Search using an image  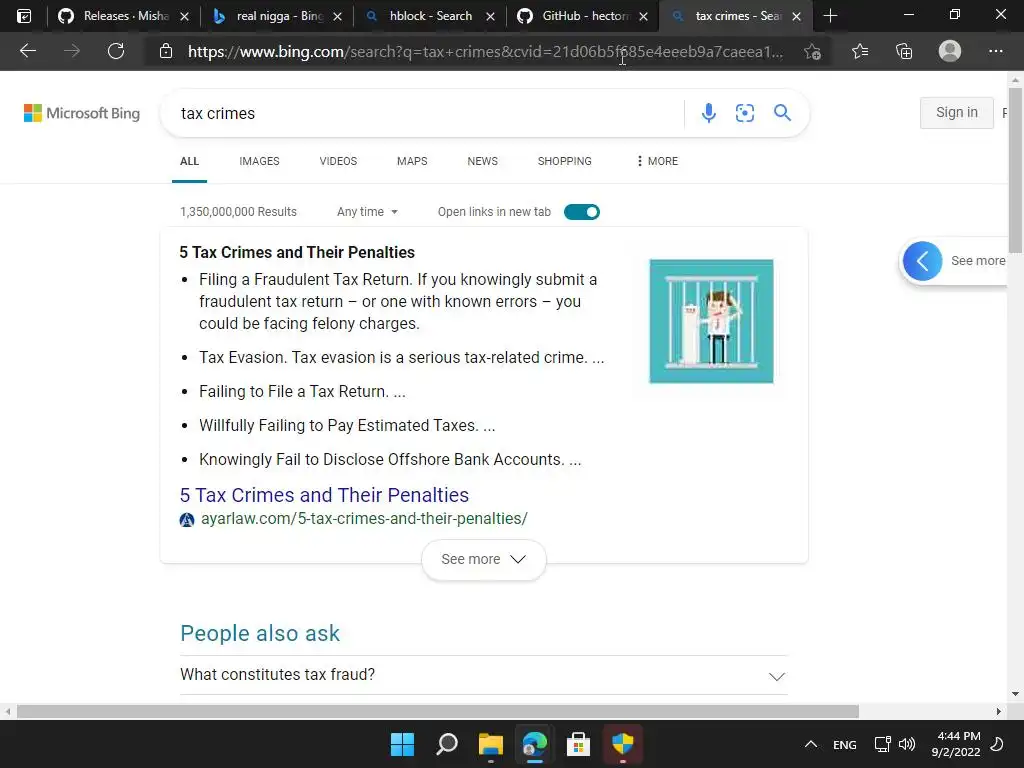click(x=744, y=113)
